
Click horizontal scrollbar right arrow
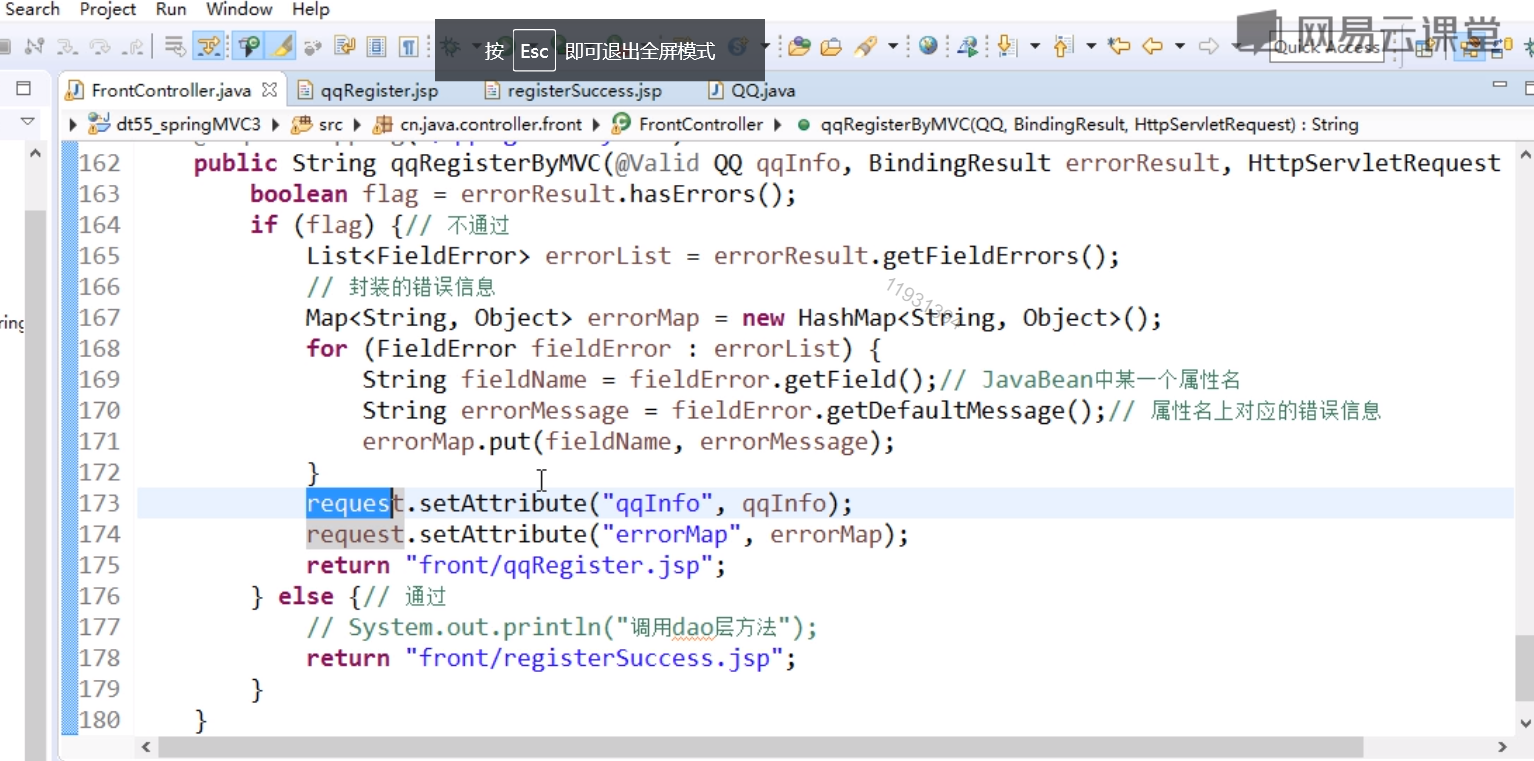pyautogui.click(x=1502, y=747)
